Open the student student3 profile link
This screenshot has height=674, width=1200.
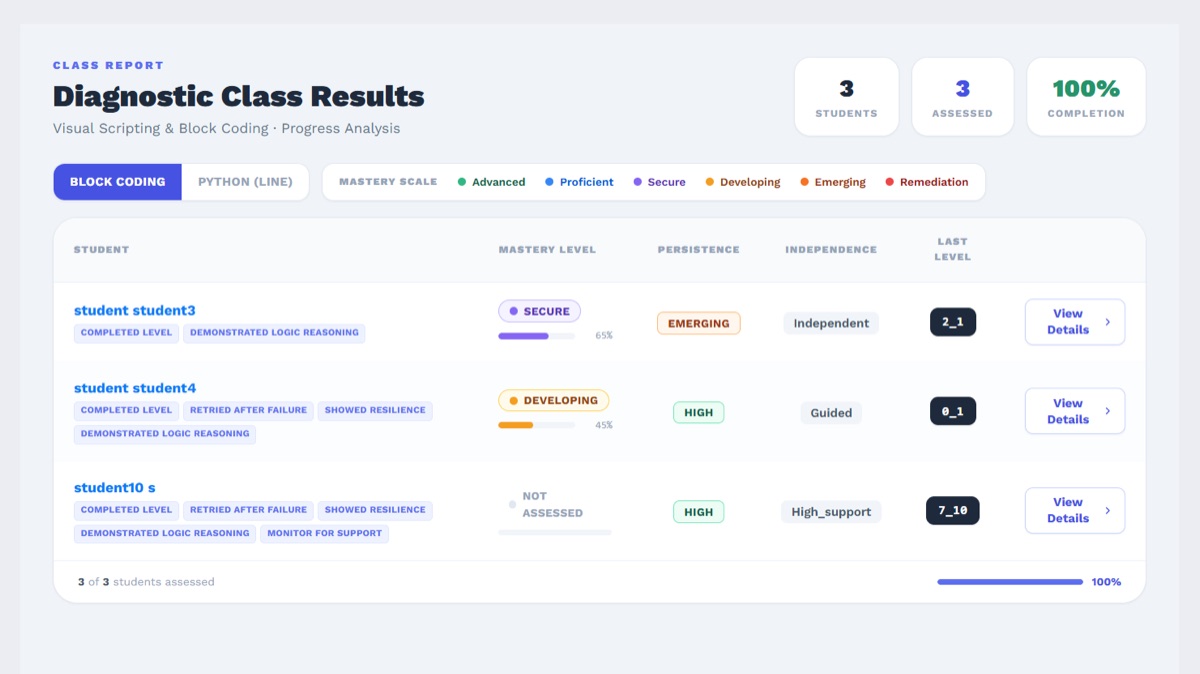click(x=134, y=310)
